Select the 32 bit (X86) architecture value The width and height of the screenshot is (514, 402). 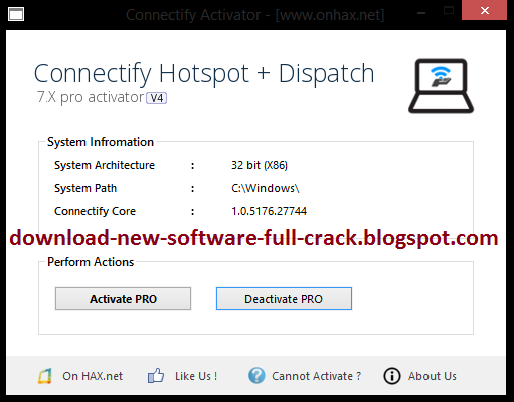pyautogui.click(x=259, y=165)
